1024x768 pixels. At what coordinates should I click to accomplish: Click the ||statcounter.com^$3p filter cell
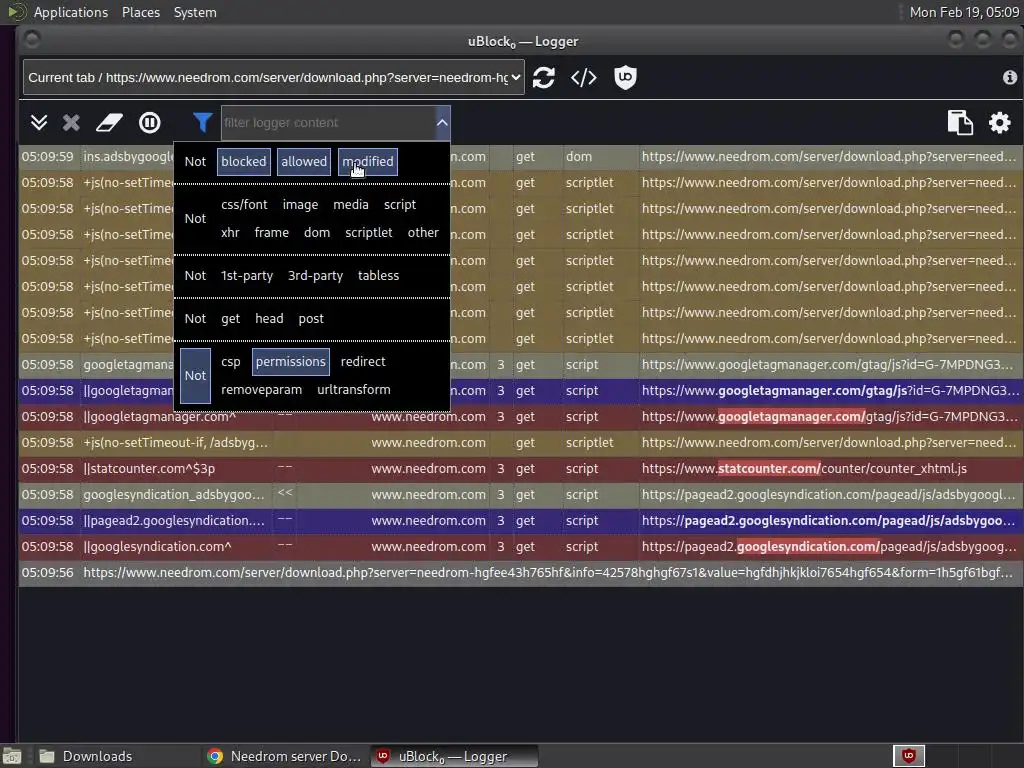click(177, 469)
